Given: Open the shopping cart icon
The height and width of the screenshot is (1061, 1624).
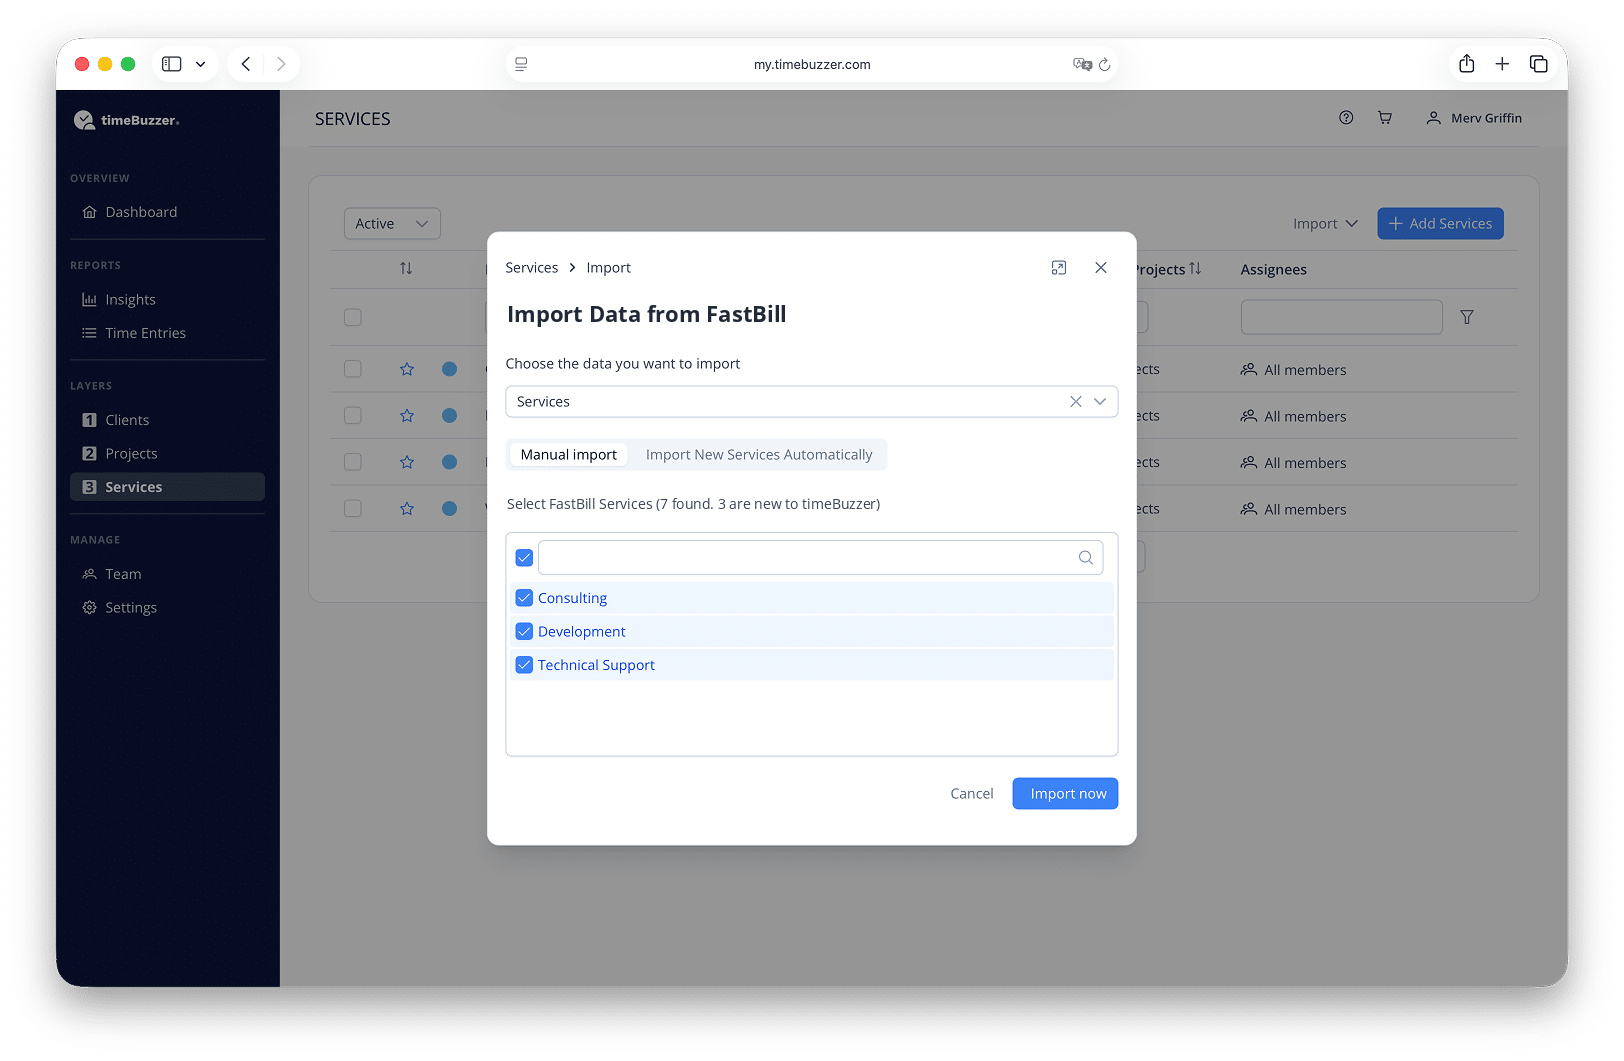Looking at the screenshot, I should [1385, 118].
